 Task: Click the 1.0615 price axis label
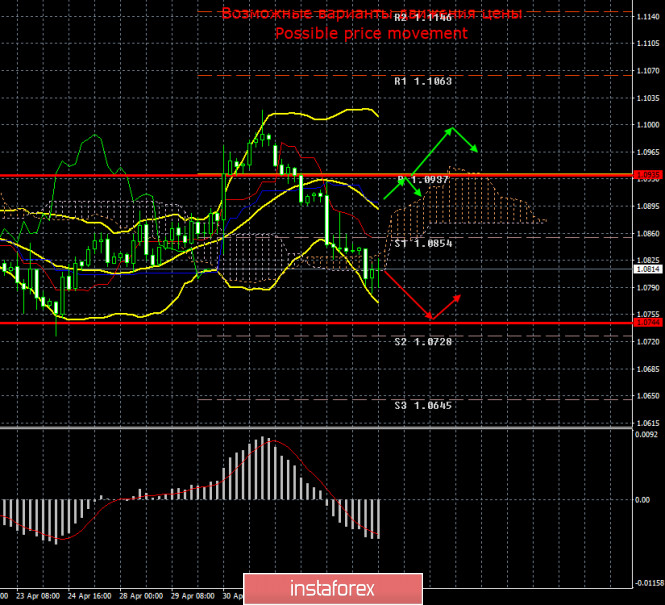tap(648, 423)
